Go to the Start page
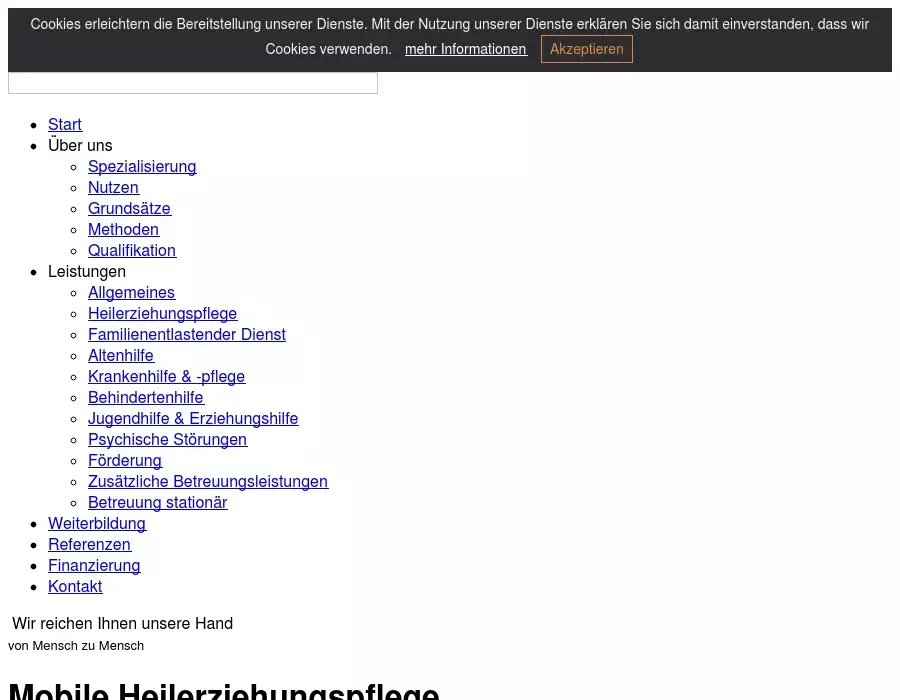900x700 pixels. click(x=65, y=124)
